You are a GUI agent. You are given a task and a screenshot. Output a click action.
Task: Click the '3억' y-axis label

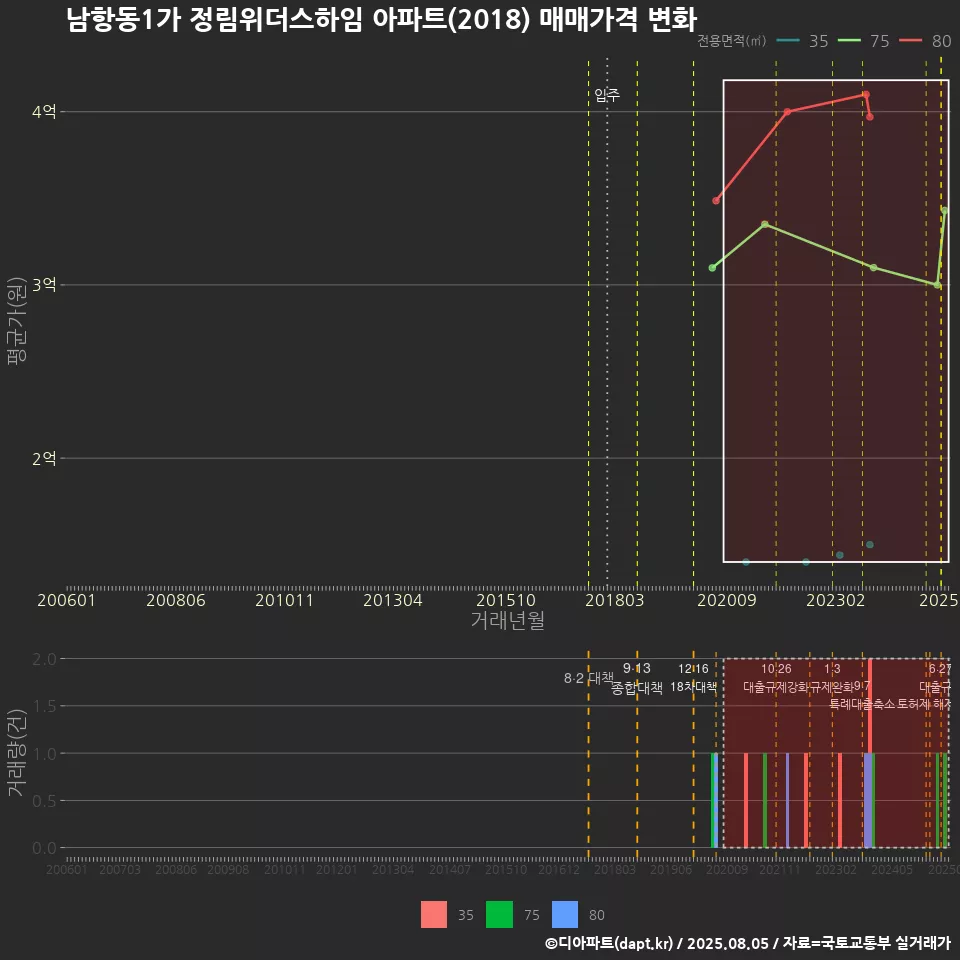tap(44, 285)
